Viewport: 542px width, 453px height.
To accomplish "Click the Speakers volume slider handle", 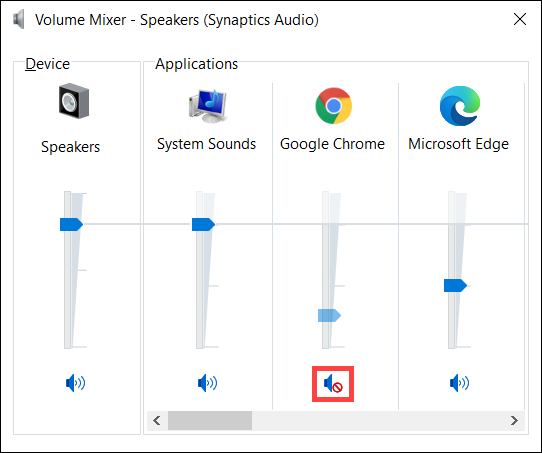I will point(72,224).
